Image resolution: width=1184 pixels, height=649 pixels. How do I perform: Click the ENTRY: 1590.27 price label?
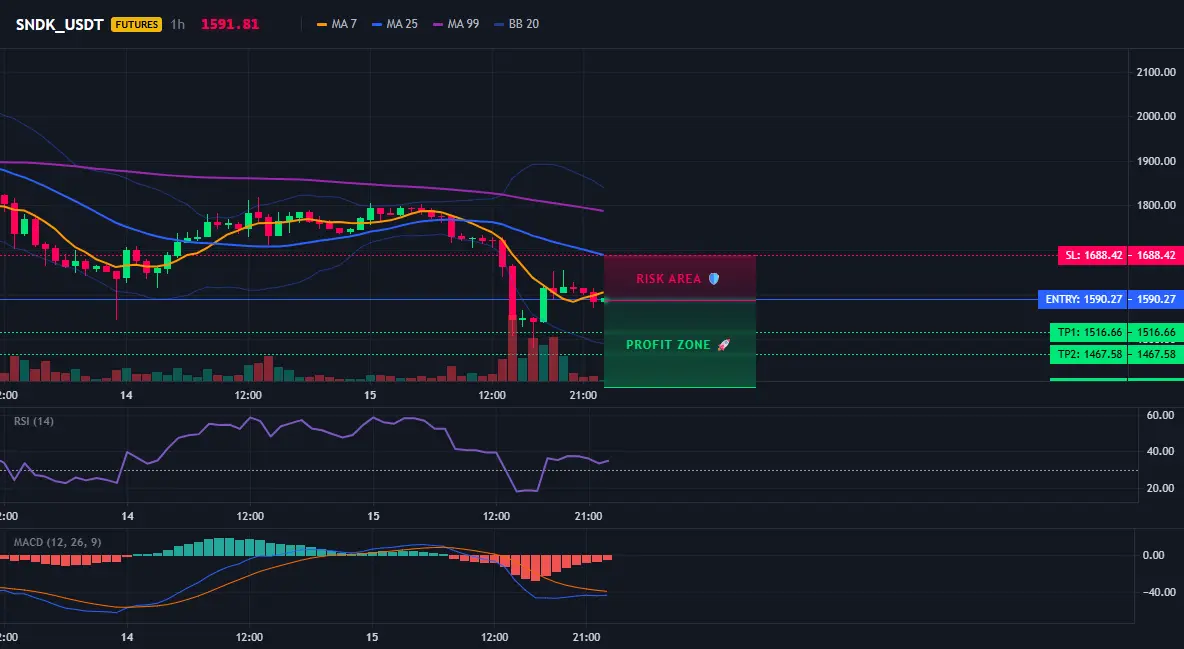pos(1083,299)
